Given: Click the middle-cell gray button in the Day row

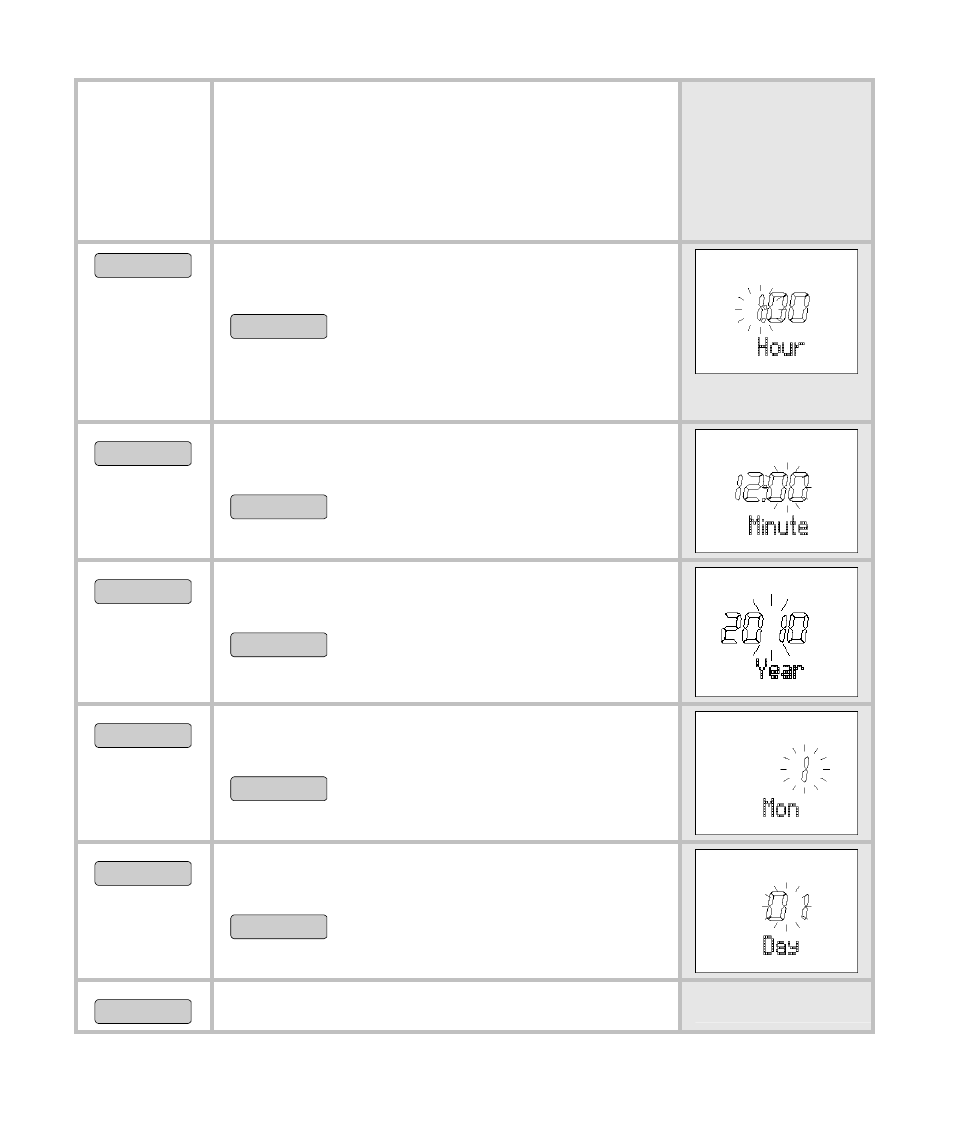Looking at the screenshot, I should (x=279, y=927).
